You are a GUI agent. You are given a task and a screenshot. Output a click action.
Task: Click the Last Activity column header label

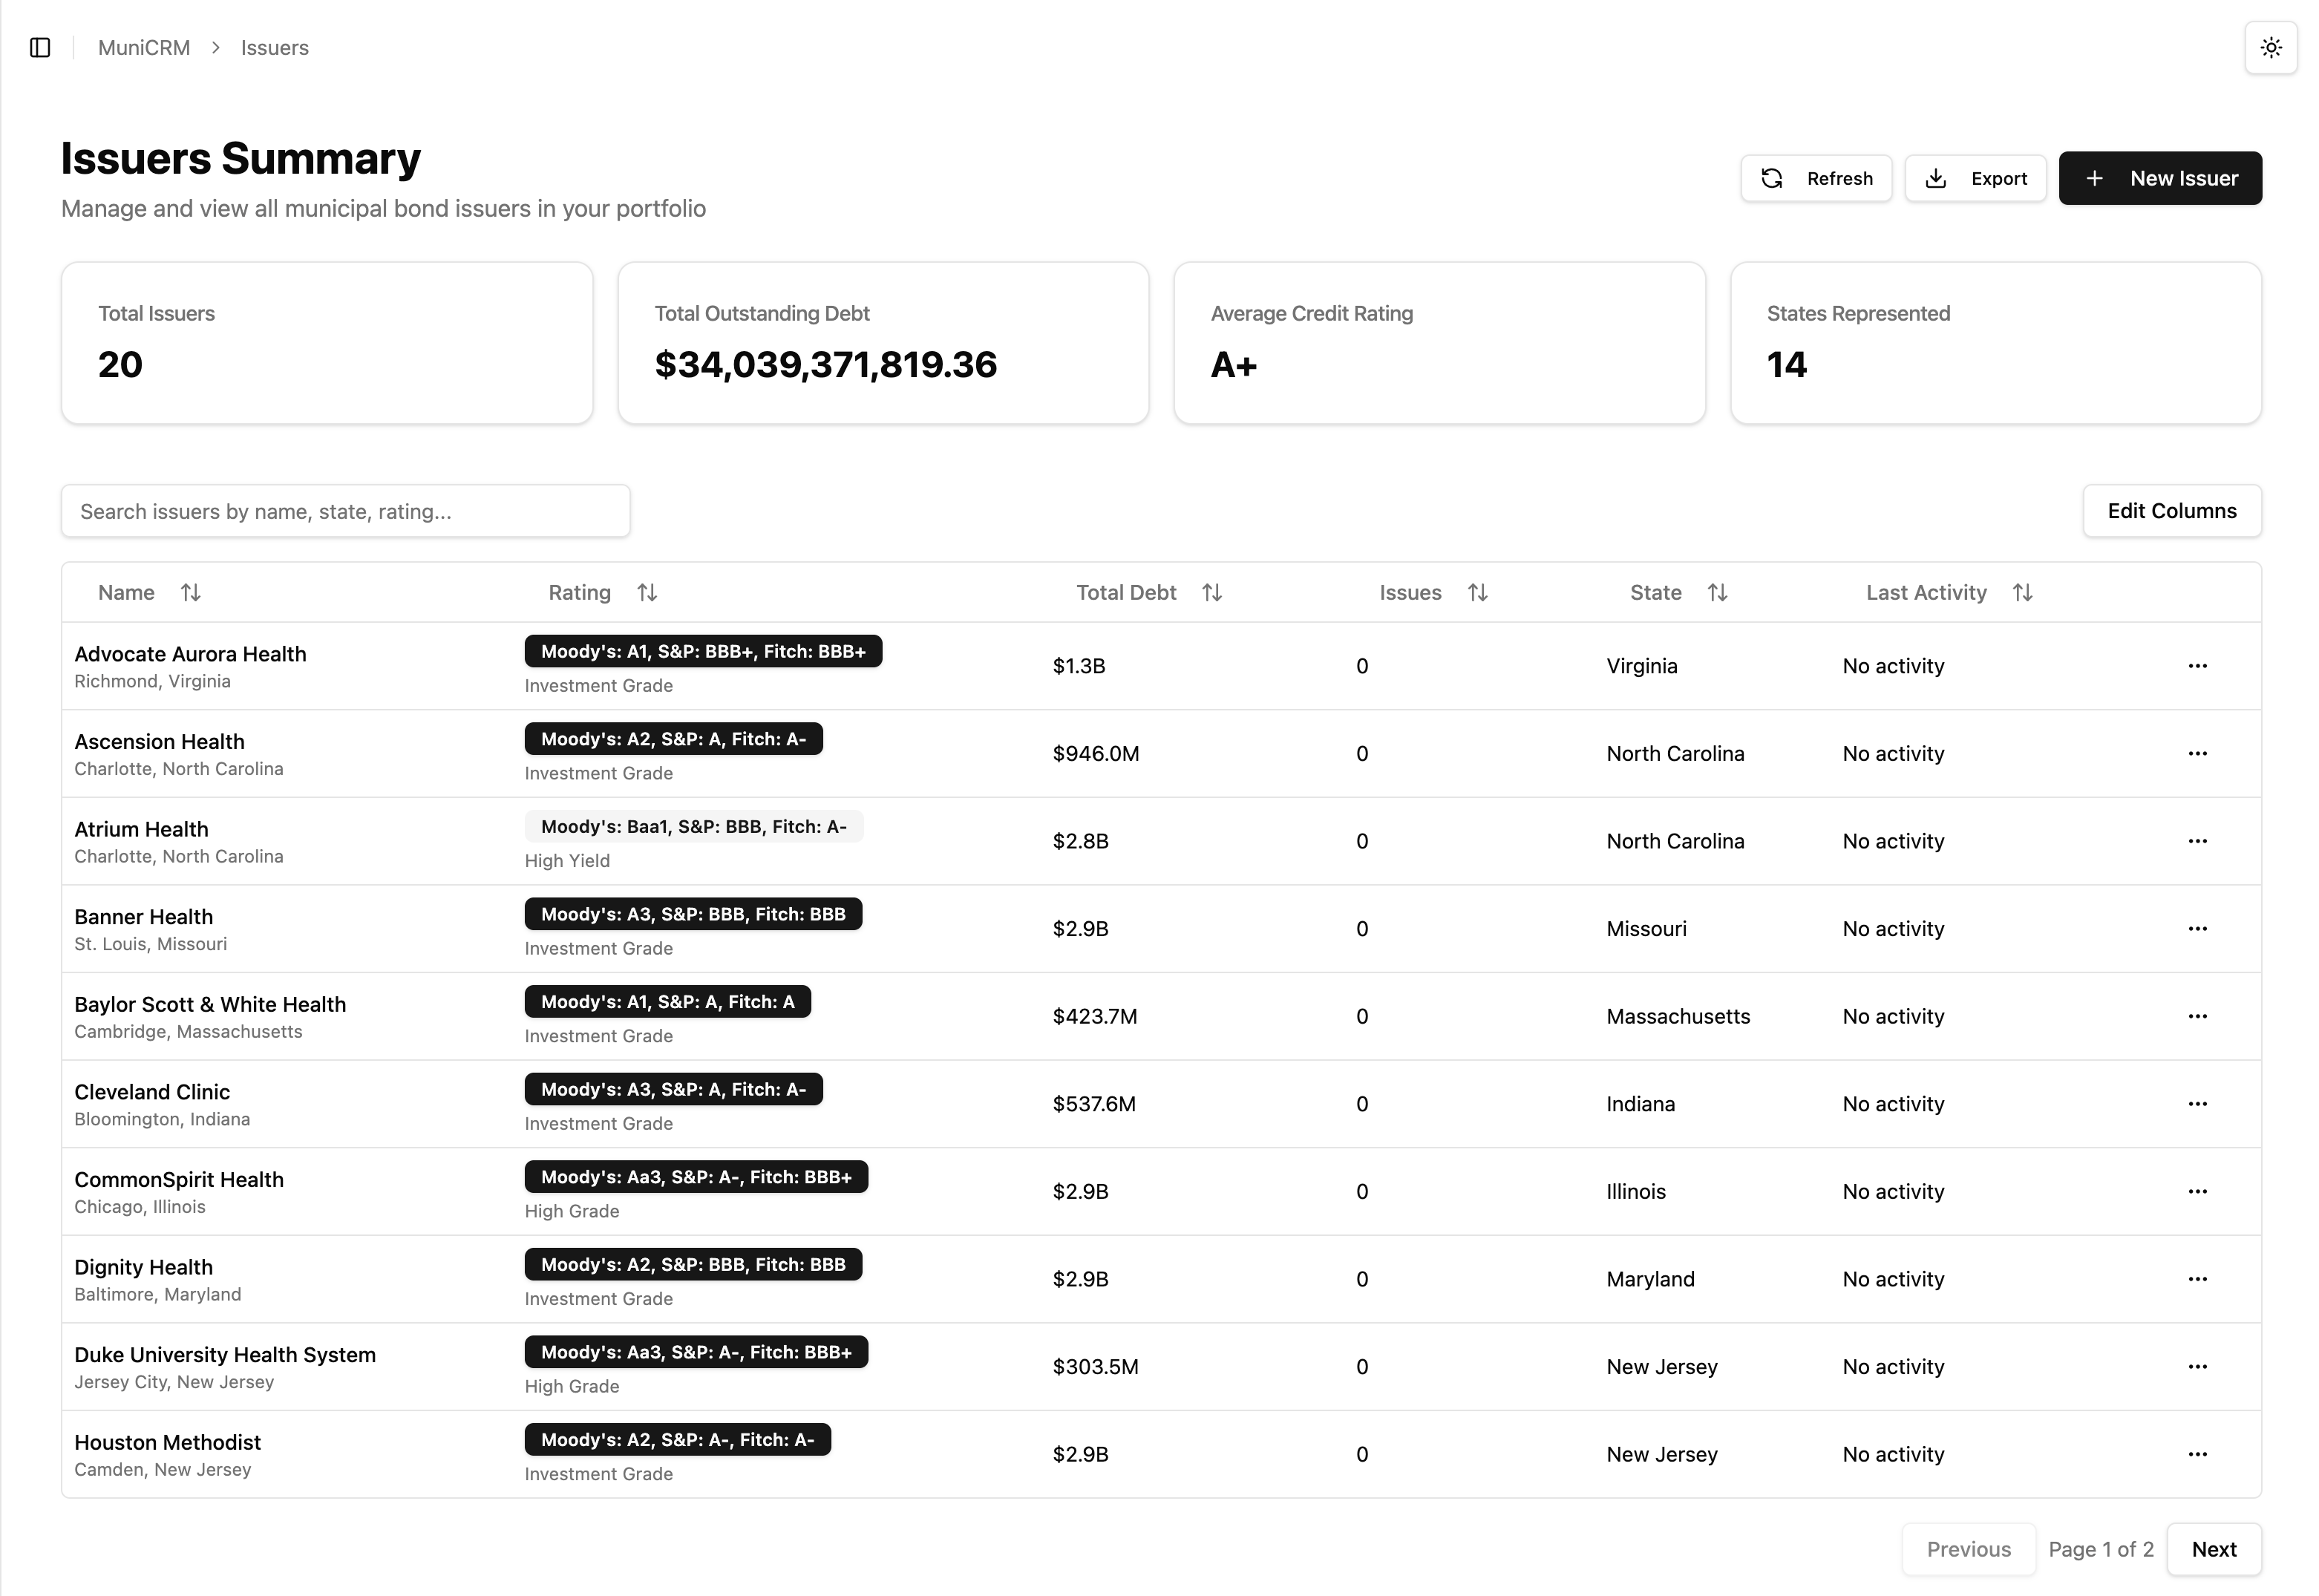pos(1926,593)
